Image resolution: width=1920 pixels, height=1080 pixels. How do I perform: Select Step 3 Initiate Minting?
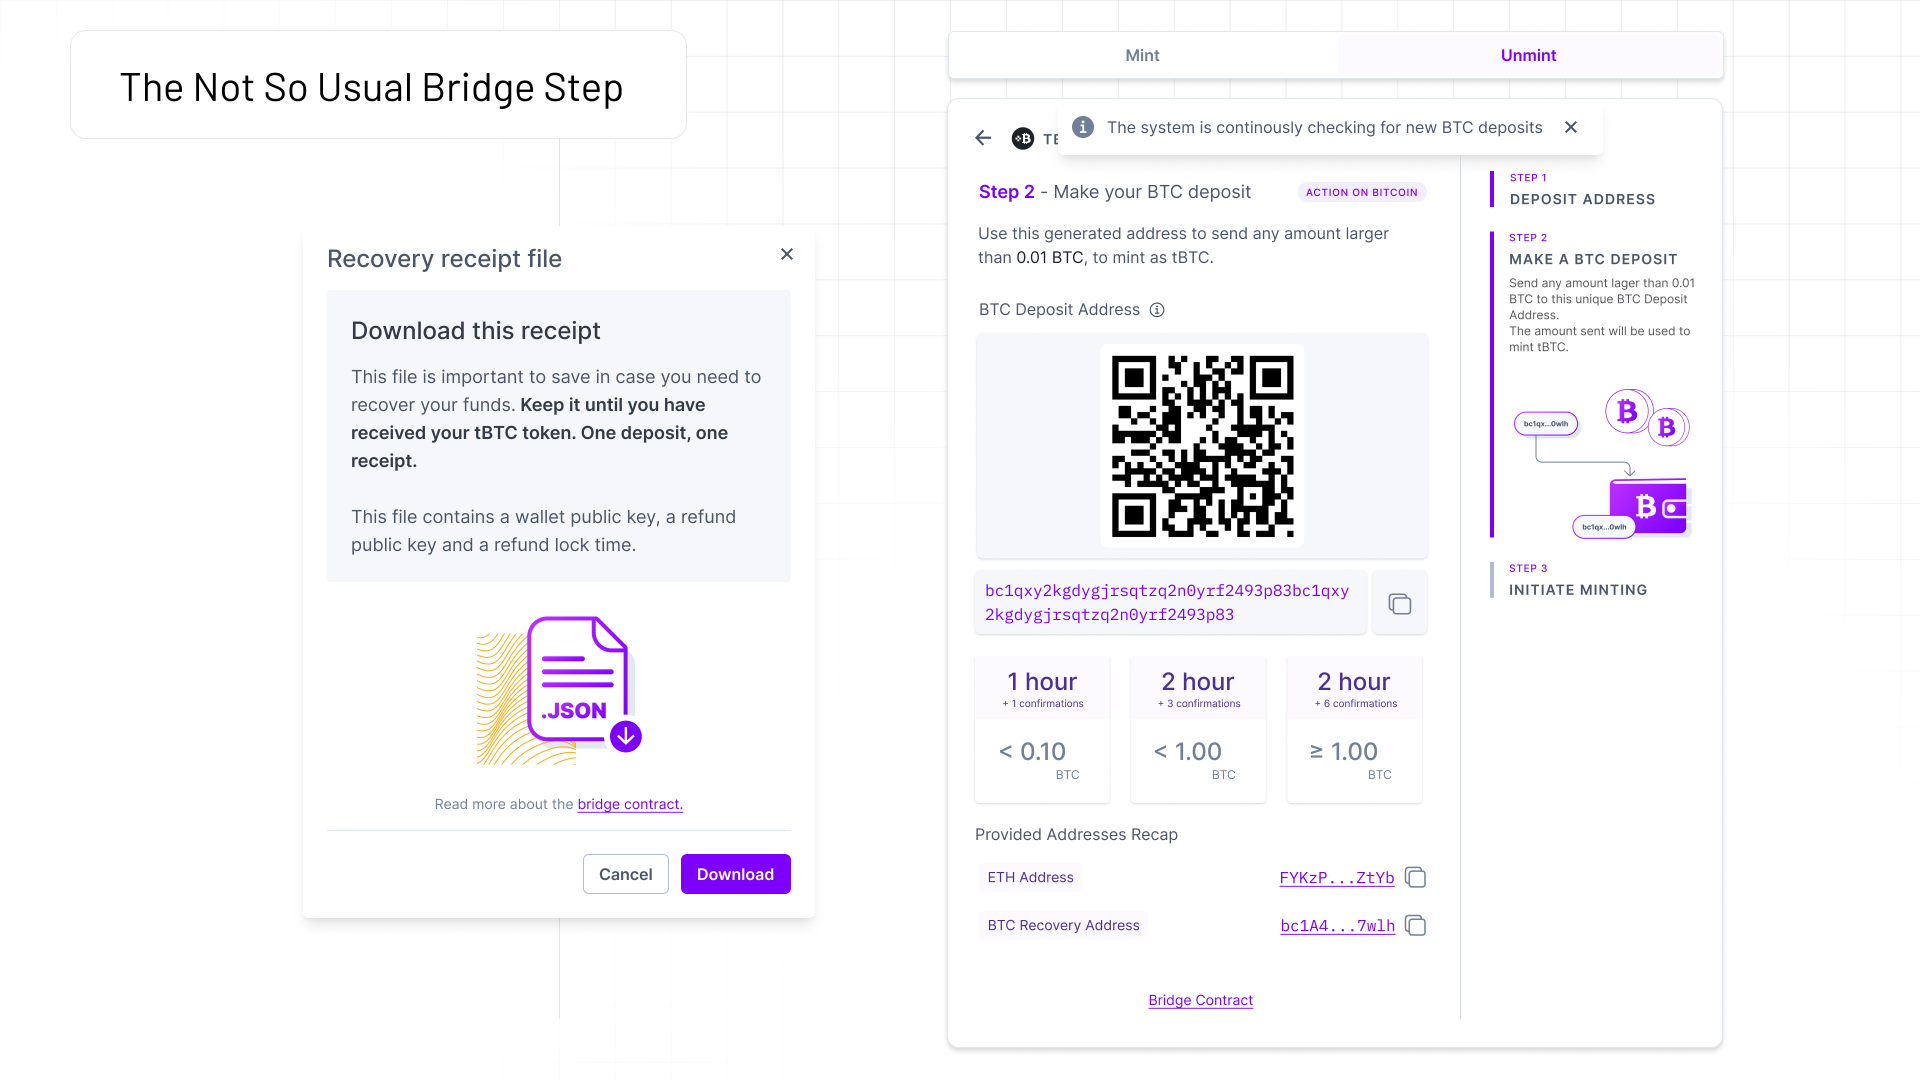point(1578,580)
